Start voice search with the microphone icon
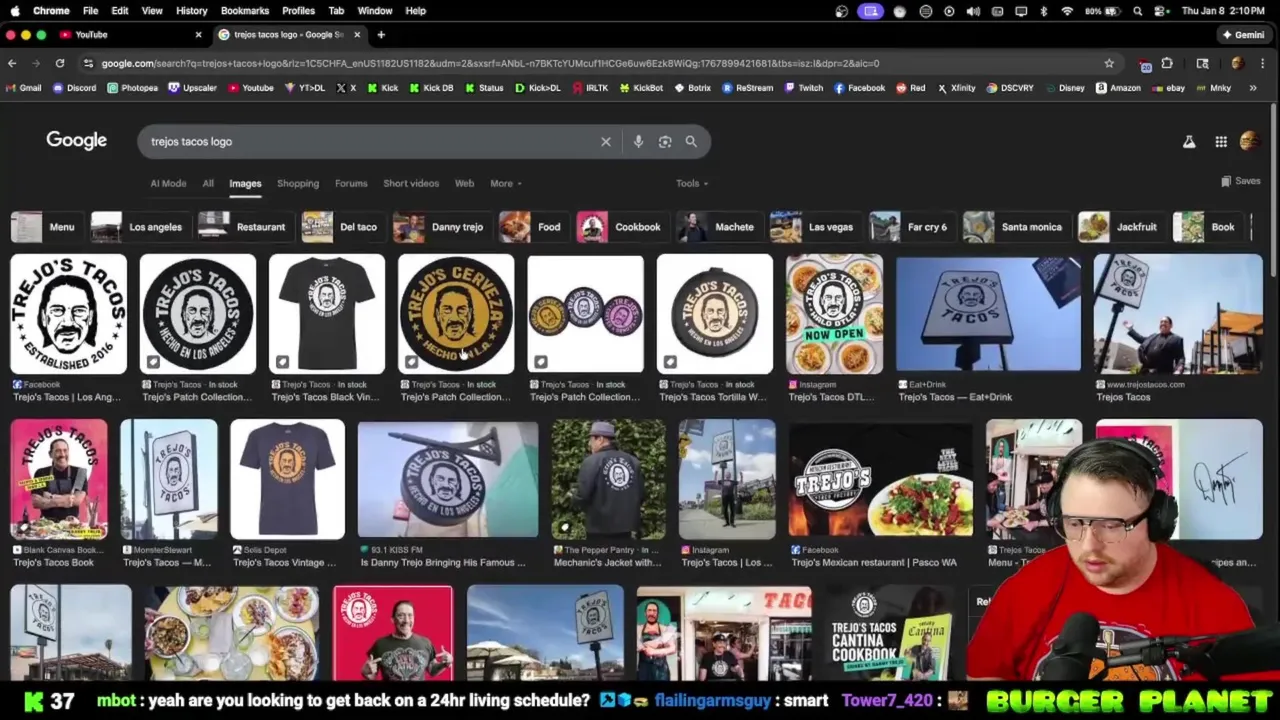1280x720 pixels. 638,142
